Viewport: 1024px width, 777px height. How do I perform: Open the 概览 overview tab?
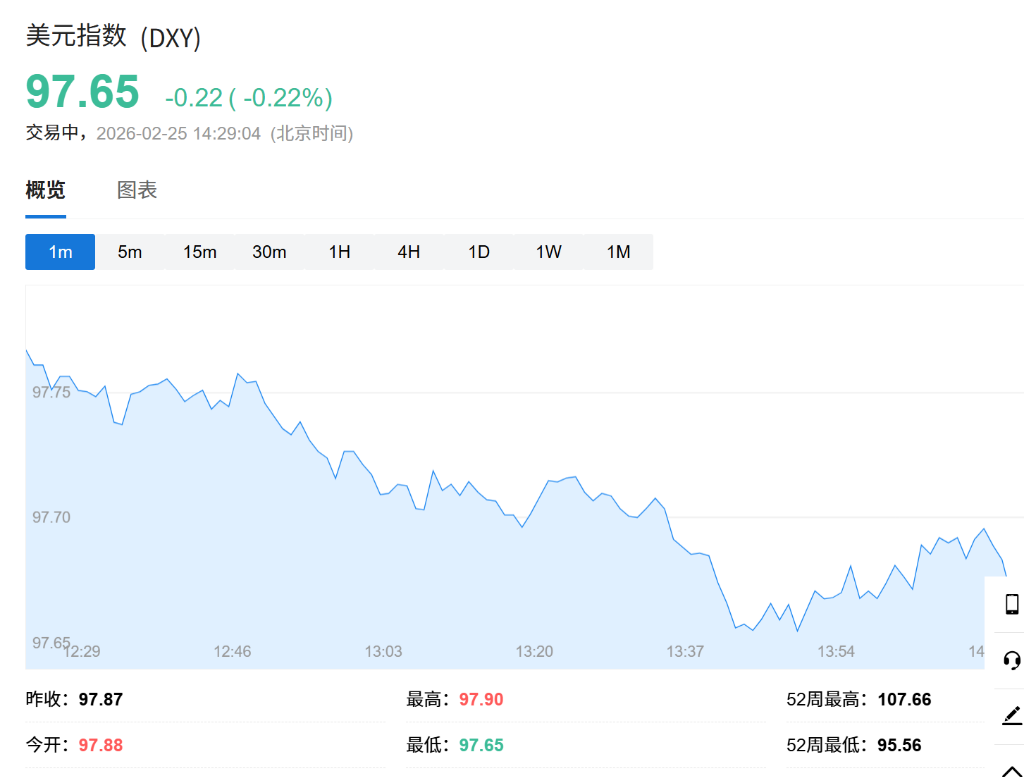coord(46,190)
